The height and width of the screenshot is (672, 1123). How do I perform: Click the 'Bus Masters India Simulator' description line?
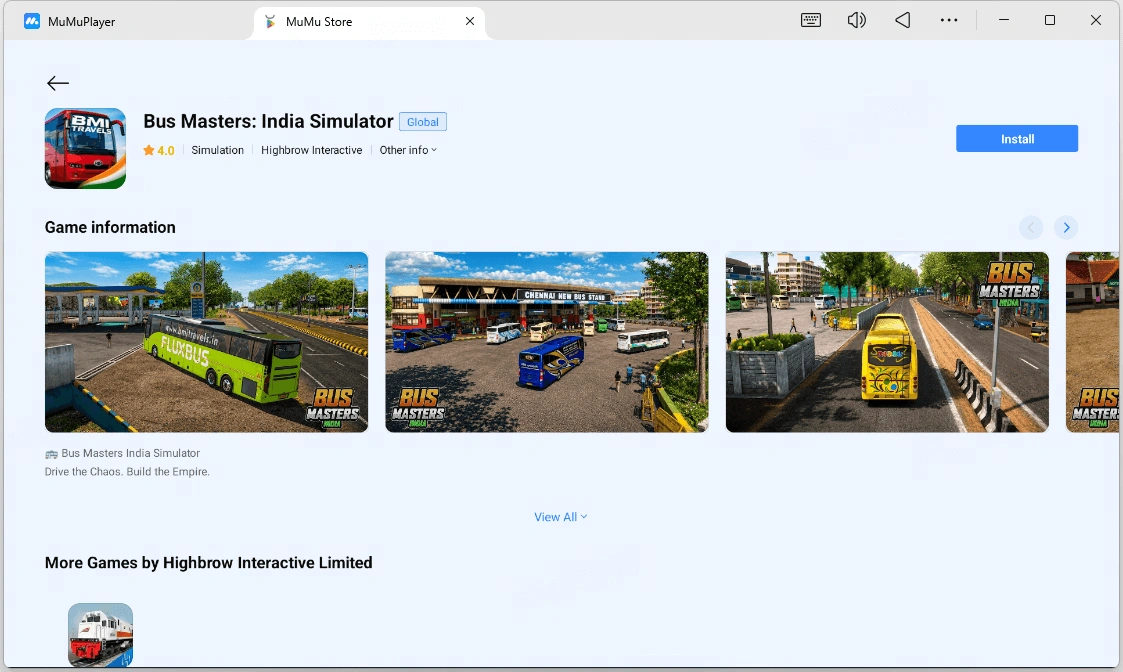point(122,453)
